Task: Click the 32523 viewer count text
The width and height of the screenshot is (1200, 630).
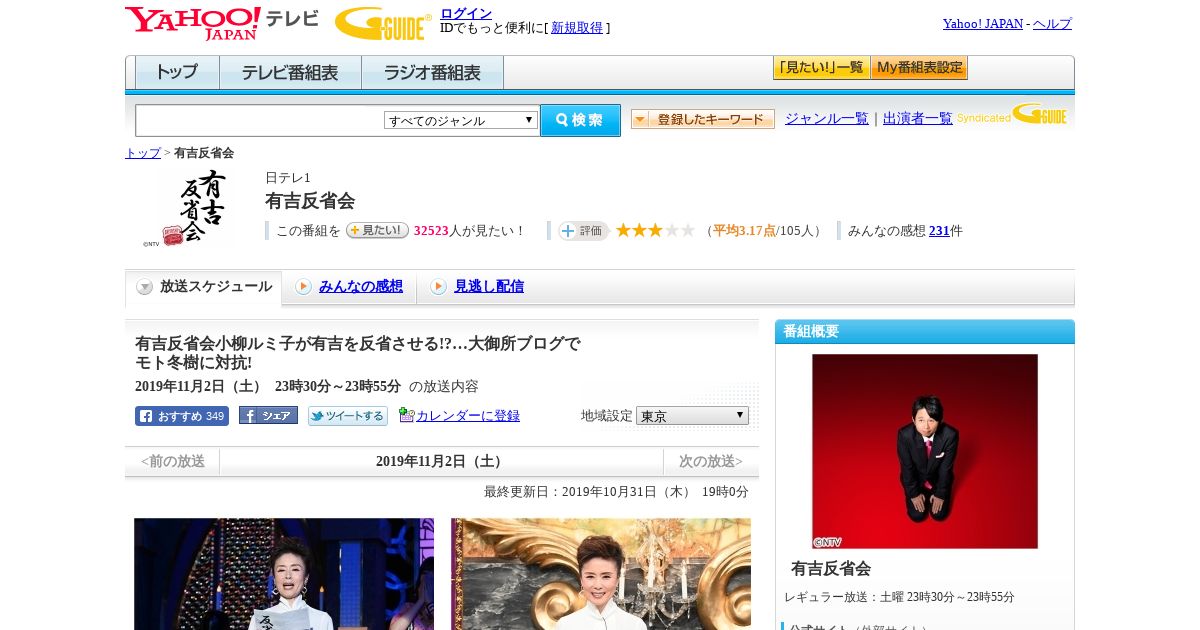Action: point(431,231)
